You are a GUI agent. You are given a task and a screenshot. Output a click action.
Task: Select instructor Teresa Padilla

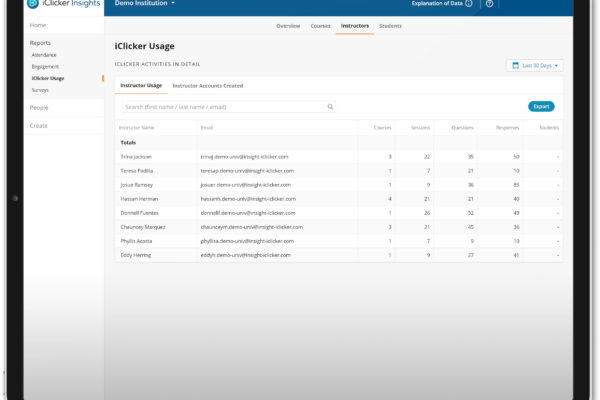pos(137,171)
